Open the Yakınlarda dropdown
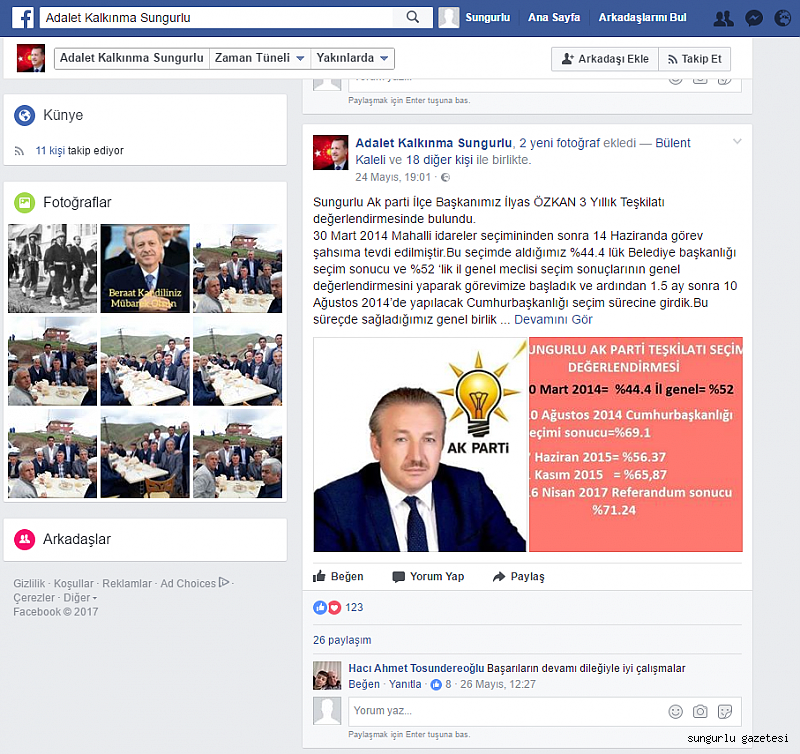This screenshot has height=754, width=800. coord(353,58)
